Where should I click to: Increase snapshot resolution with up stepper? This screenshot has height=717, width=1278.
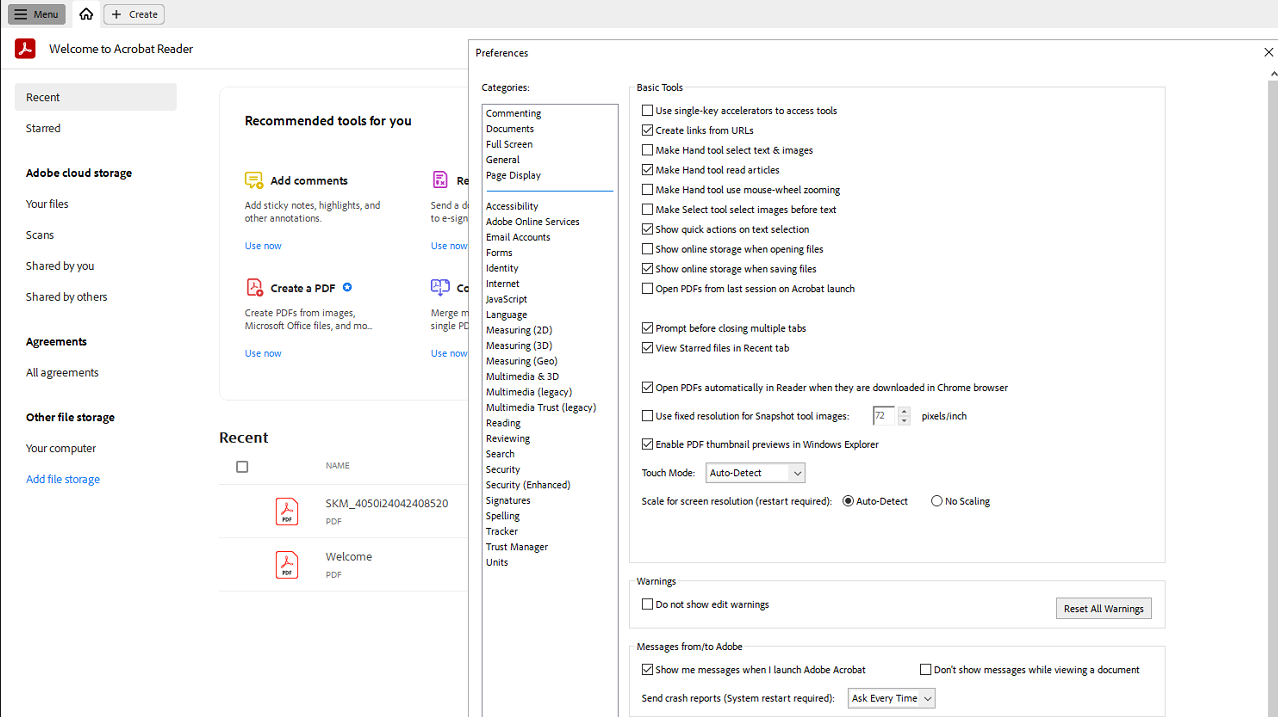904,411
